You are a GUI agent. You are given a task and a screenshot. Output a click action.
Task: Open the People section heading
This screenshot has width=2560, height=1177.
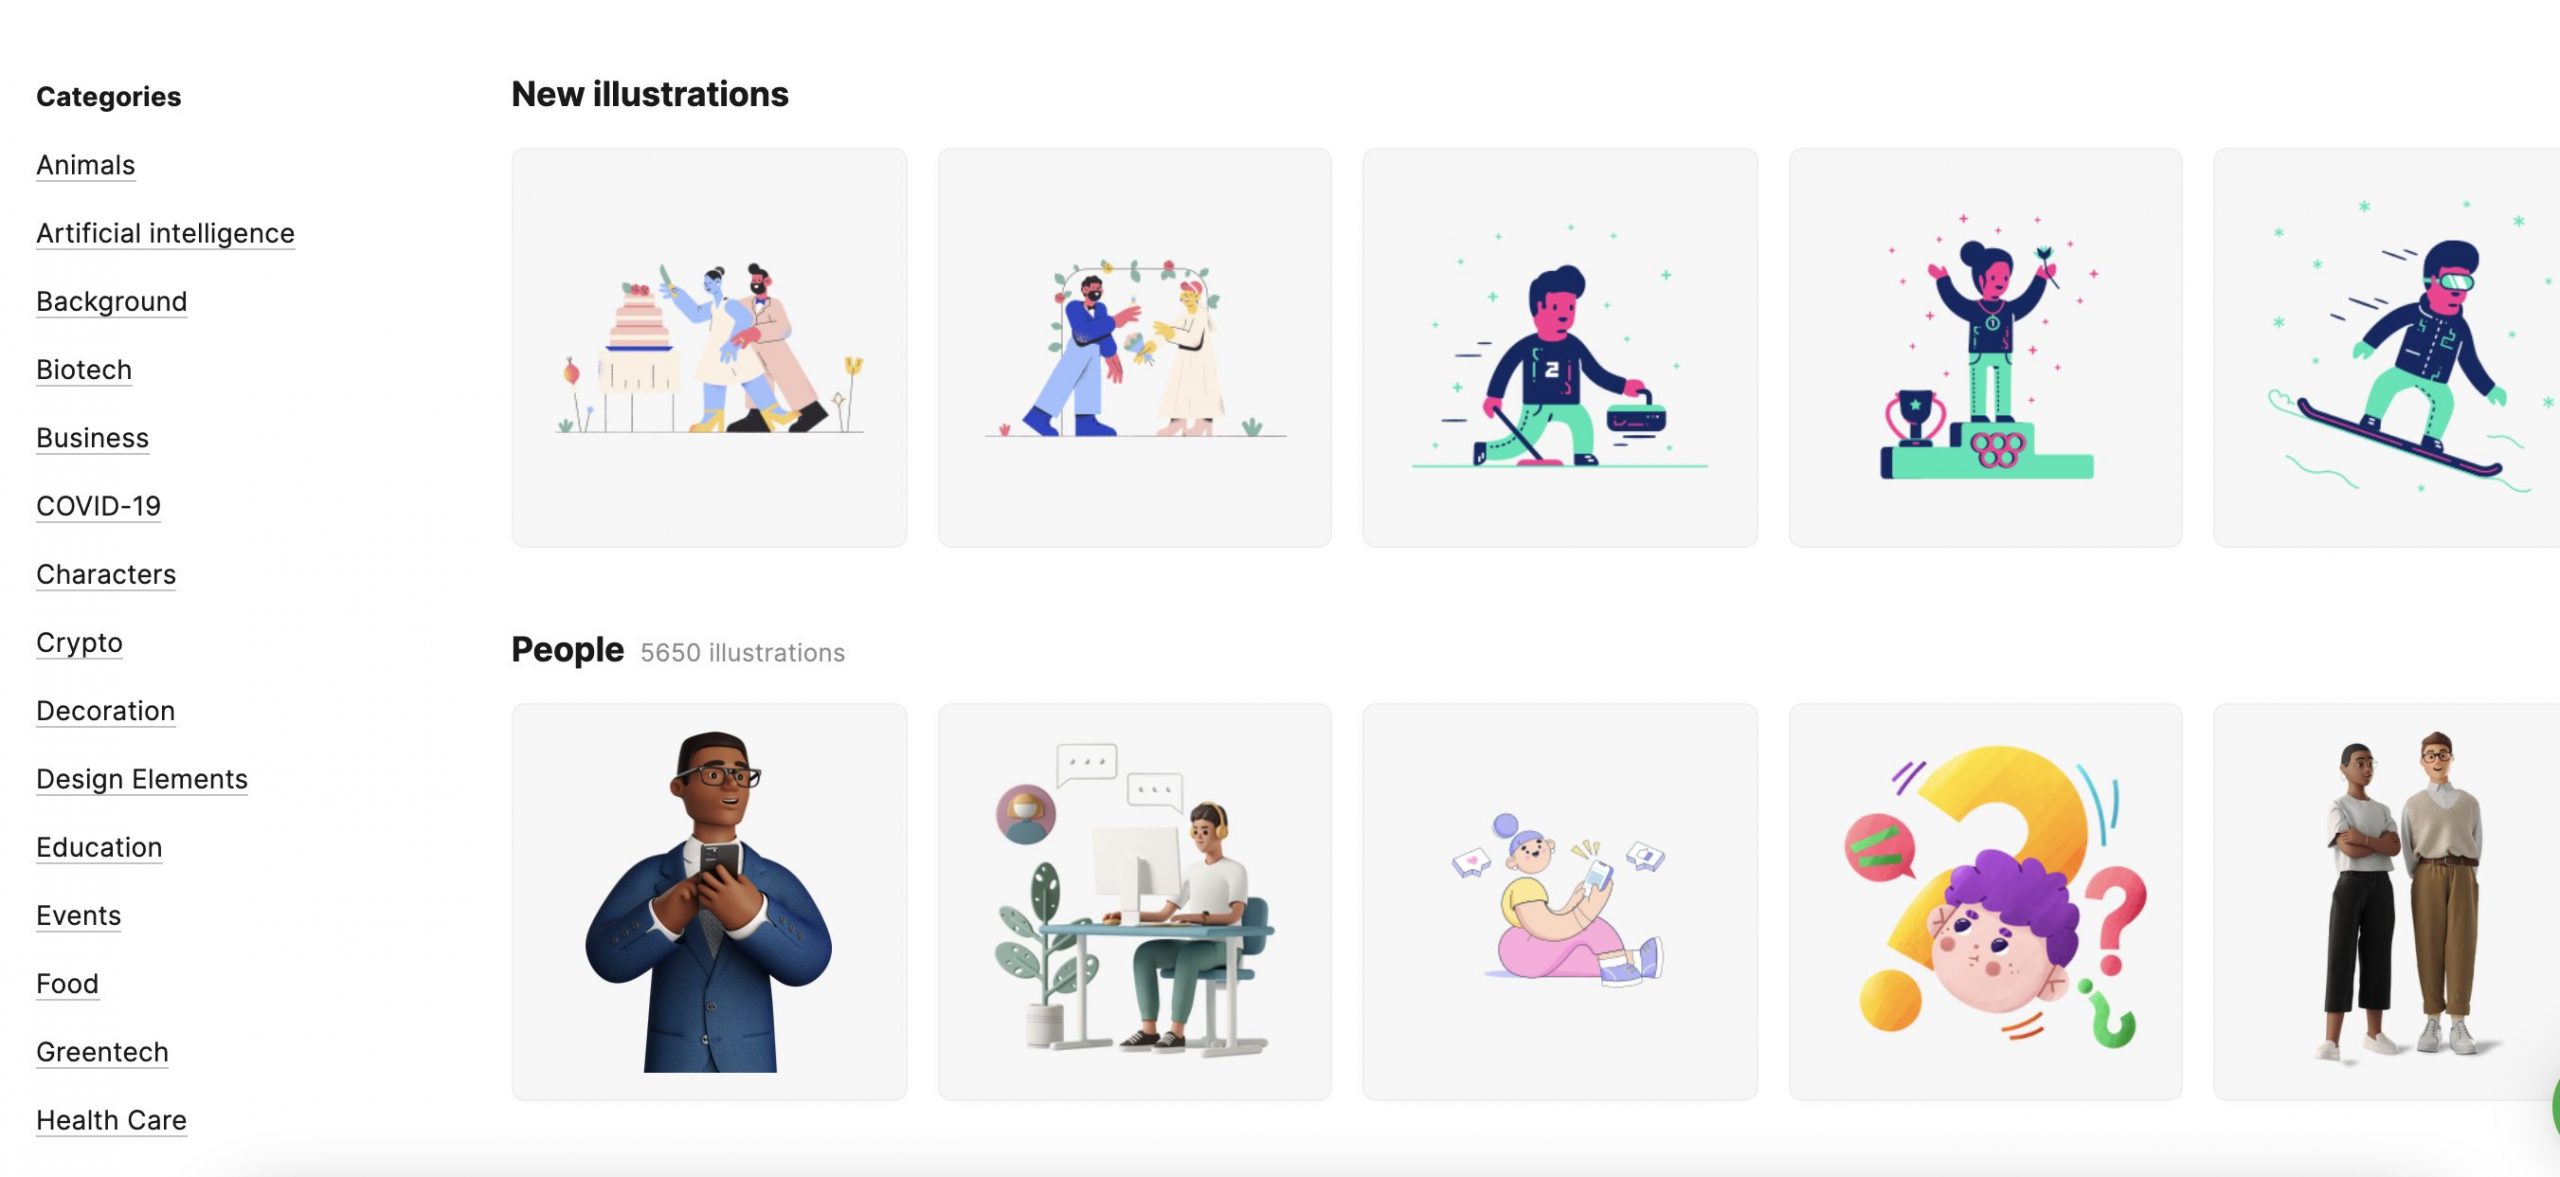(567, 650)
